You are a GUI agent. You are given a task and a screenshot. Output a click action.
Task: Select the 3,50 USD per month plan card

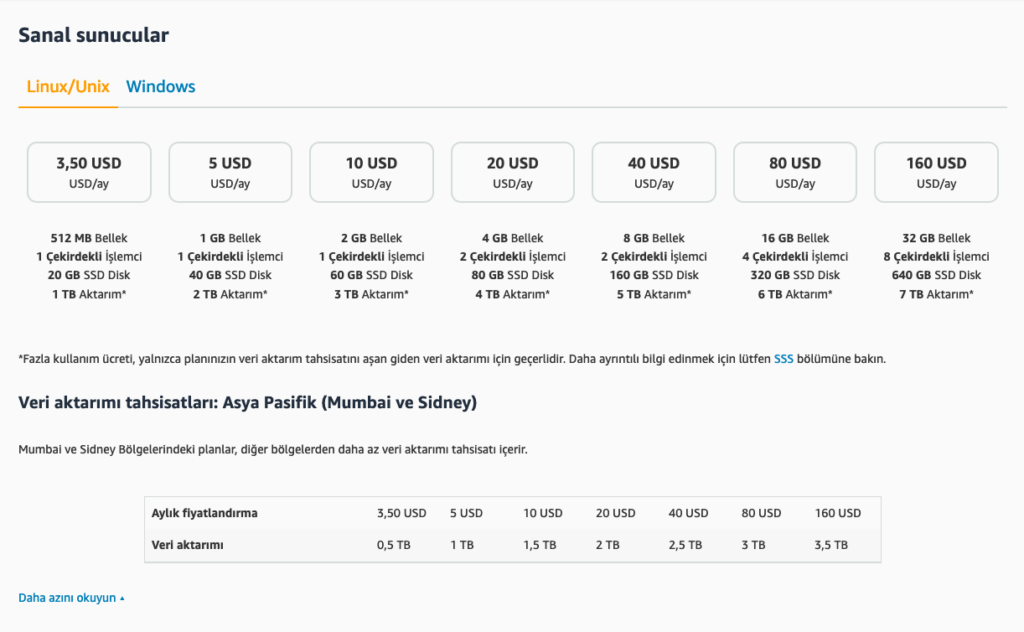(89, 172)
